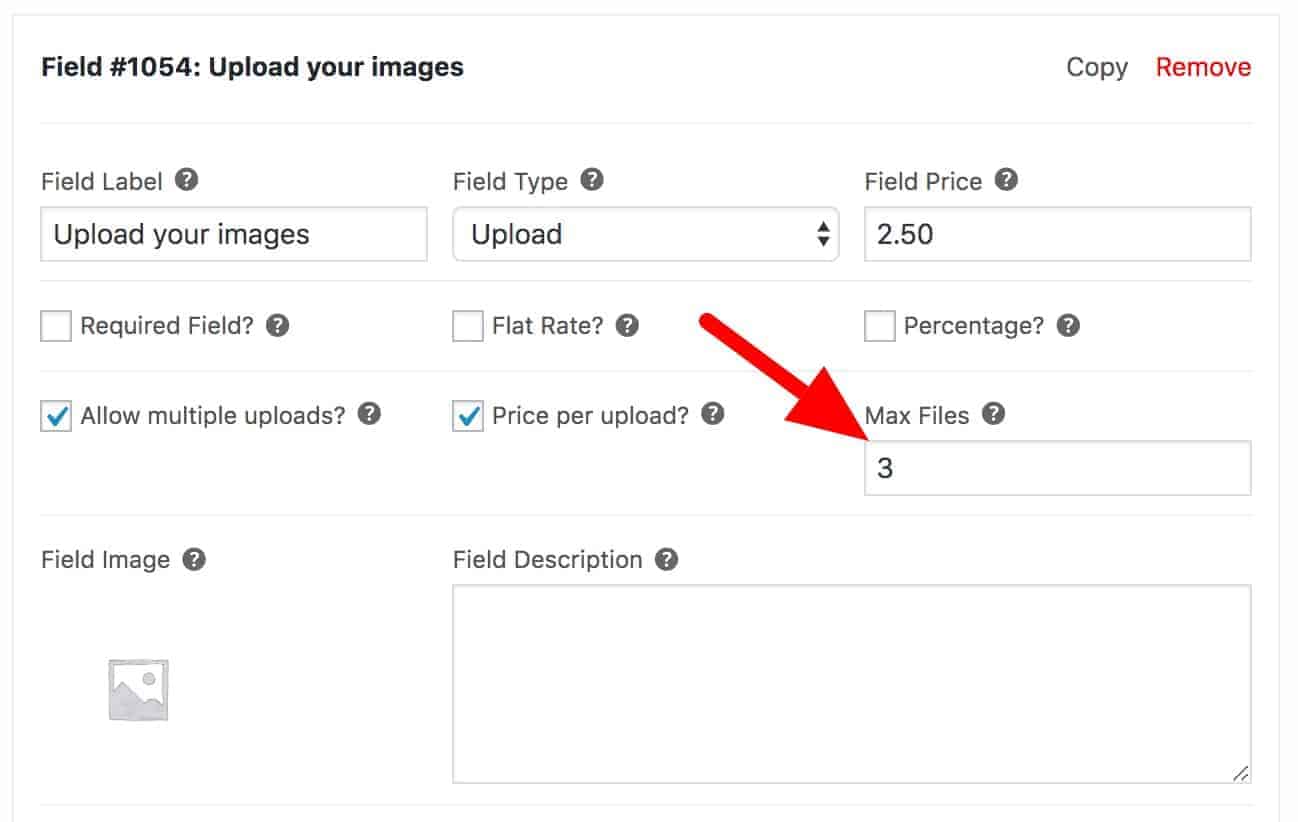Viewport: 1298px width, 822px height.
Task: Click the Price per upload help icon
Action: (713, 414)
